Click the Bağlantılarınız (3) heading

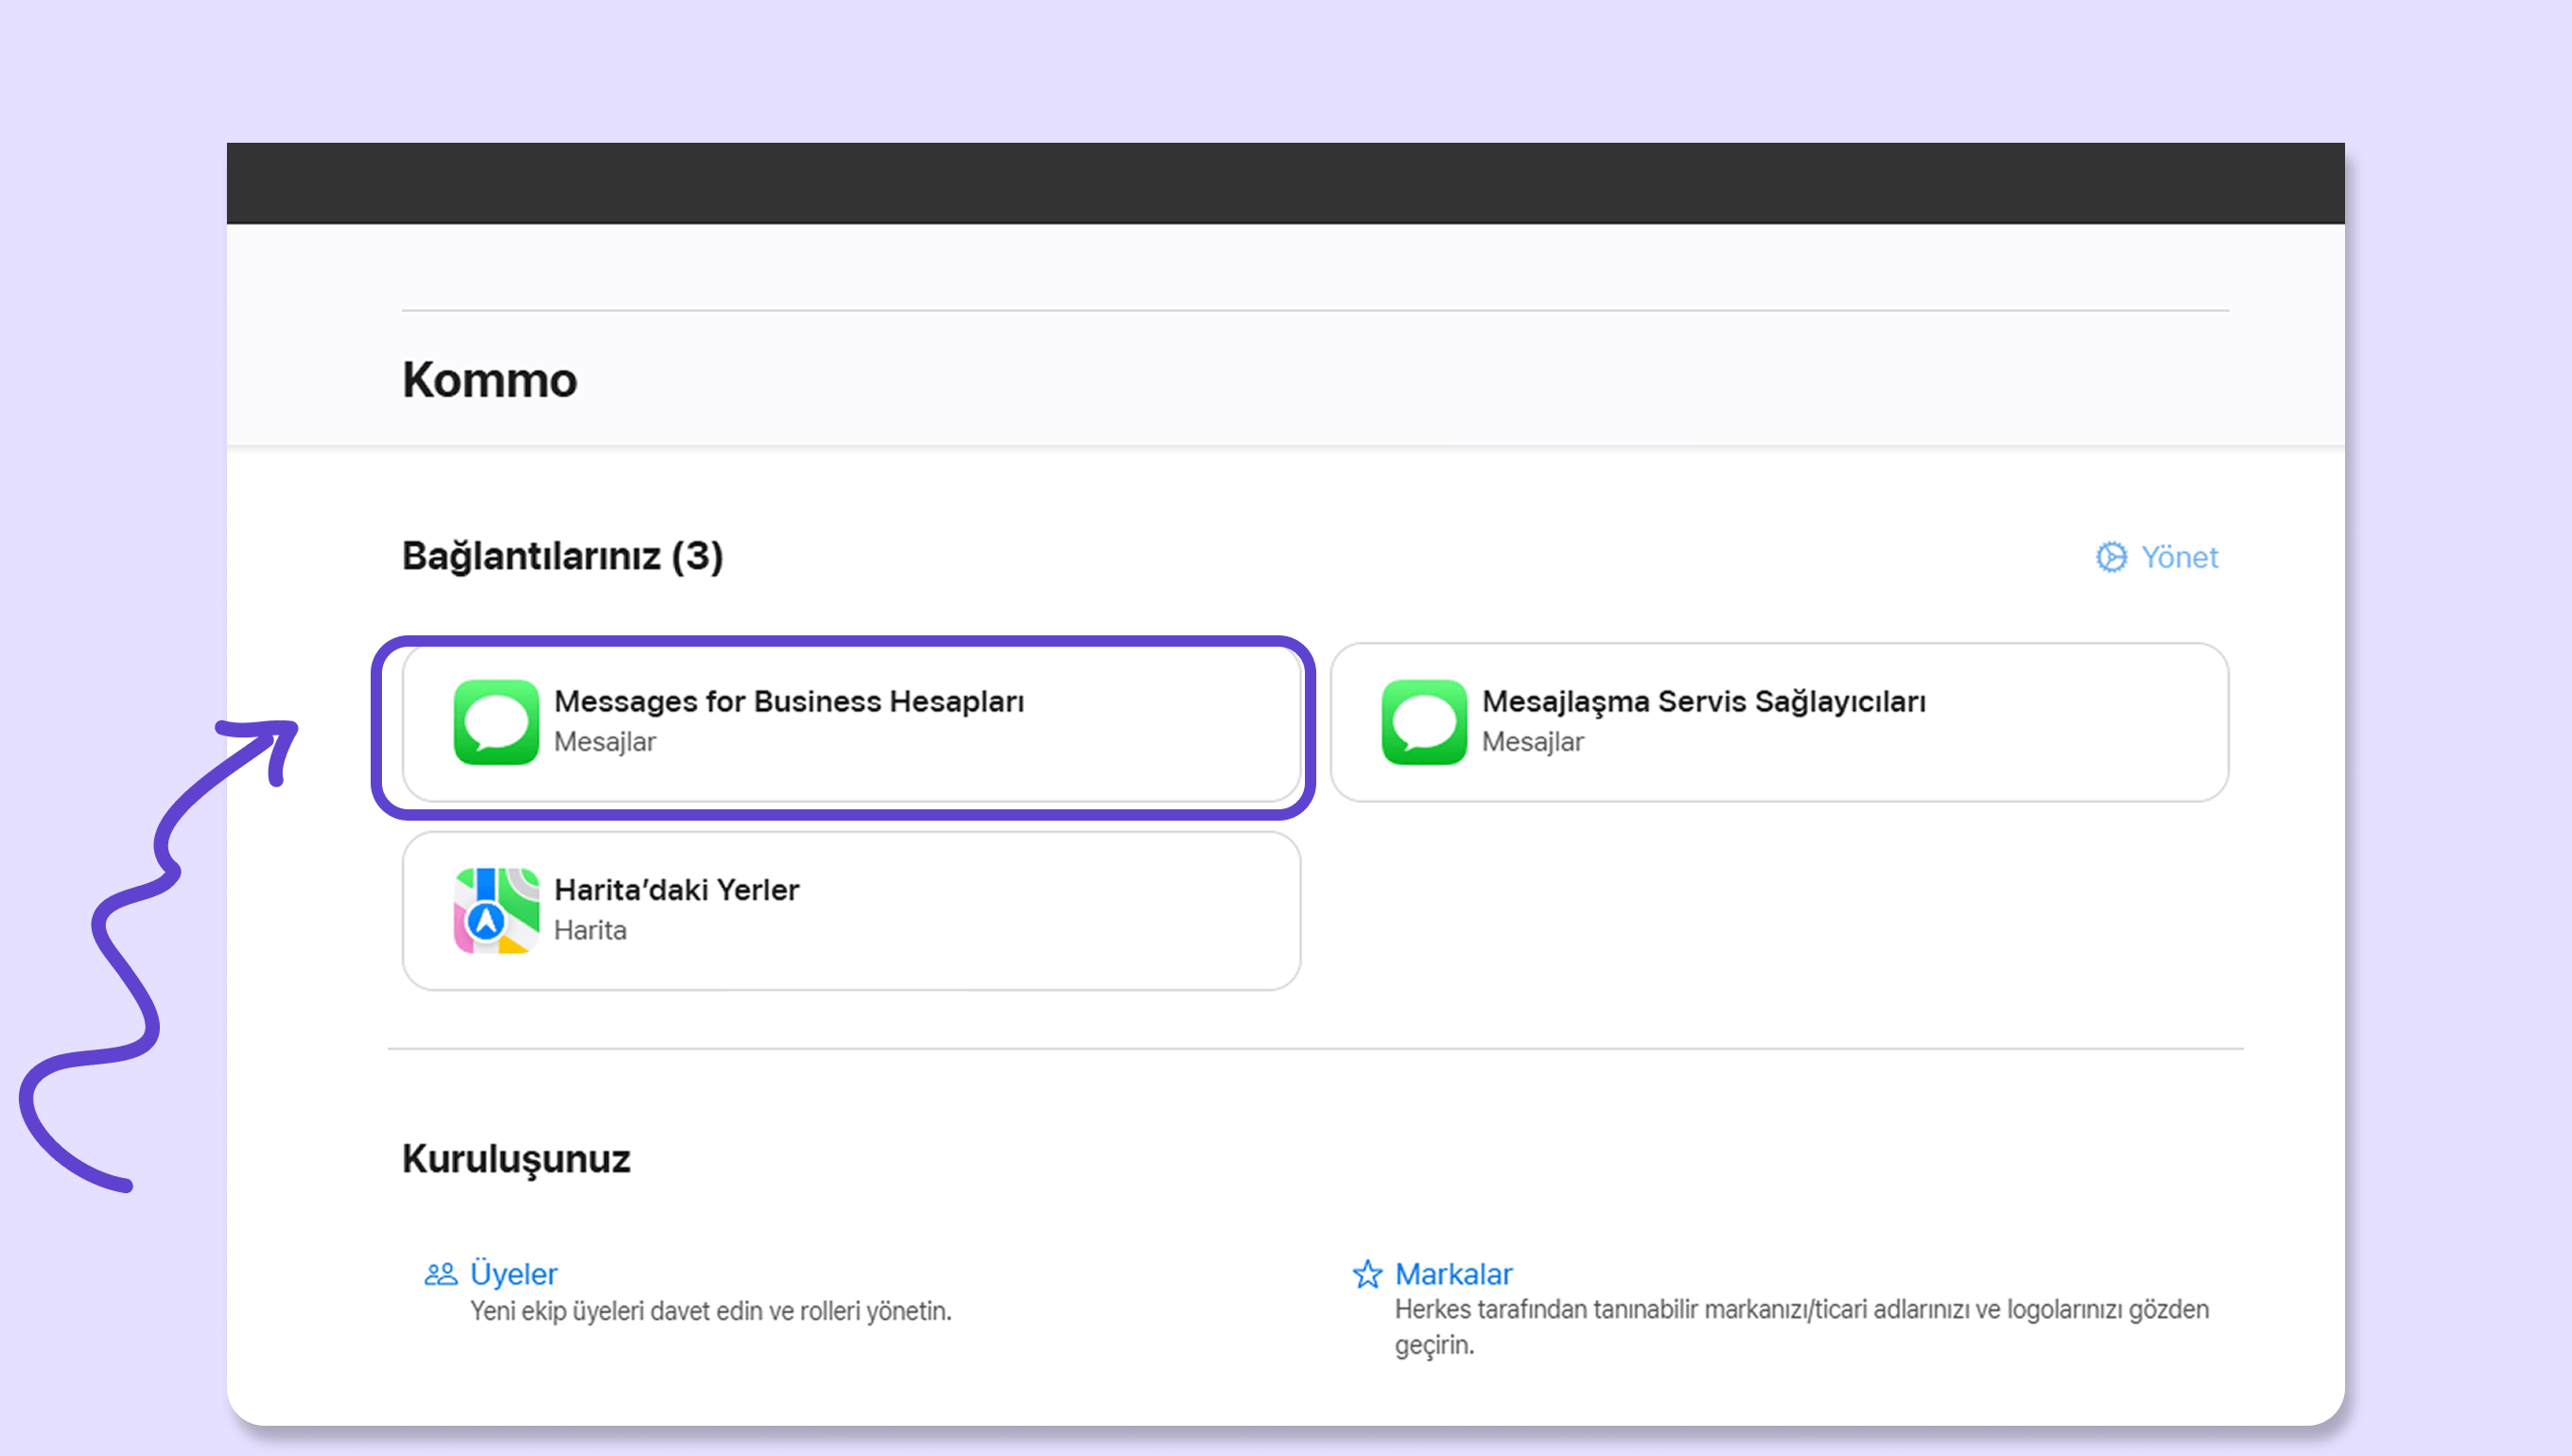(x=562, y=556)
